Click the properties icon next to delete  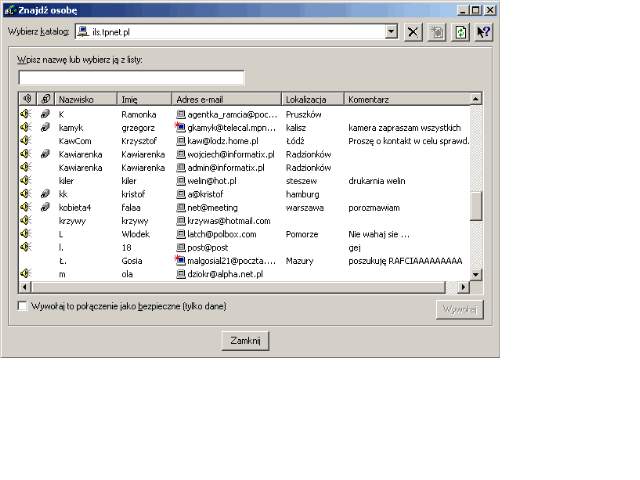pos(437,32)
